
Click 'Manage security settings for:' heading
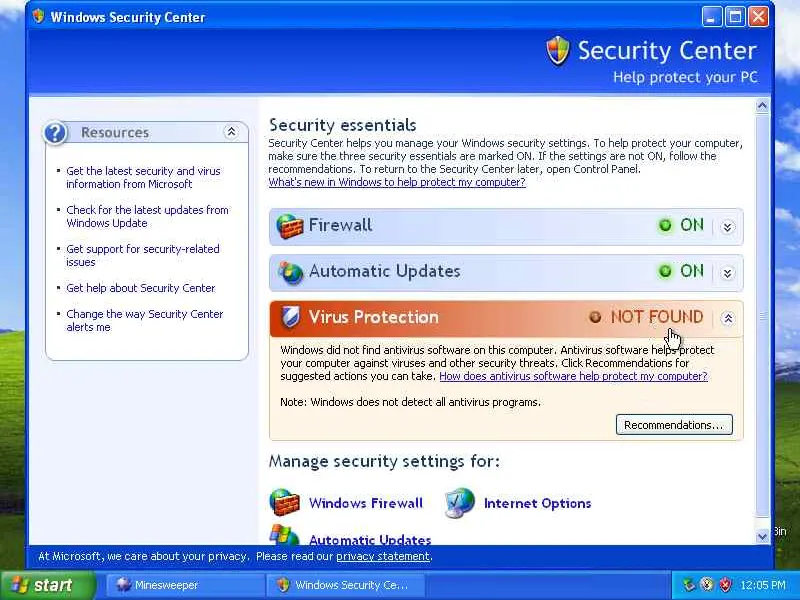pos(384,461)
